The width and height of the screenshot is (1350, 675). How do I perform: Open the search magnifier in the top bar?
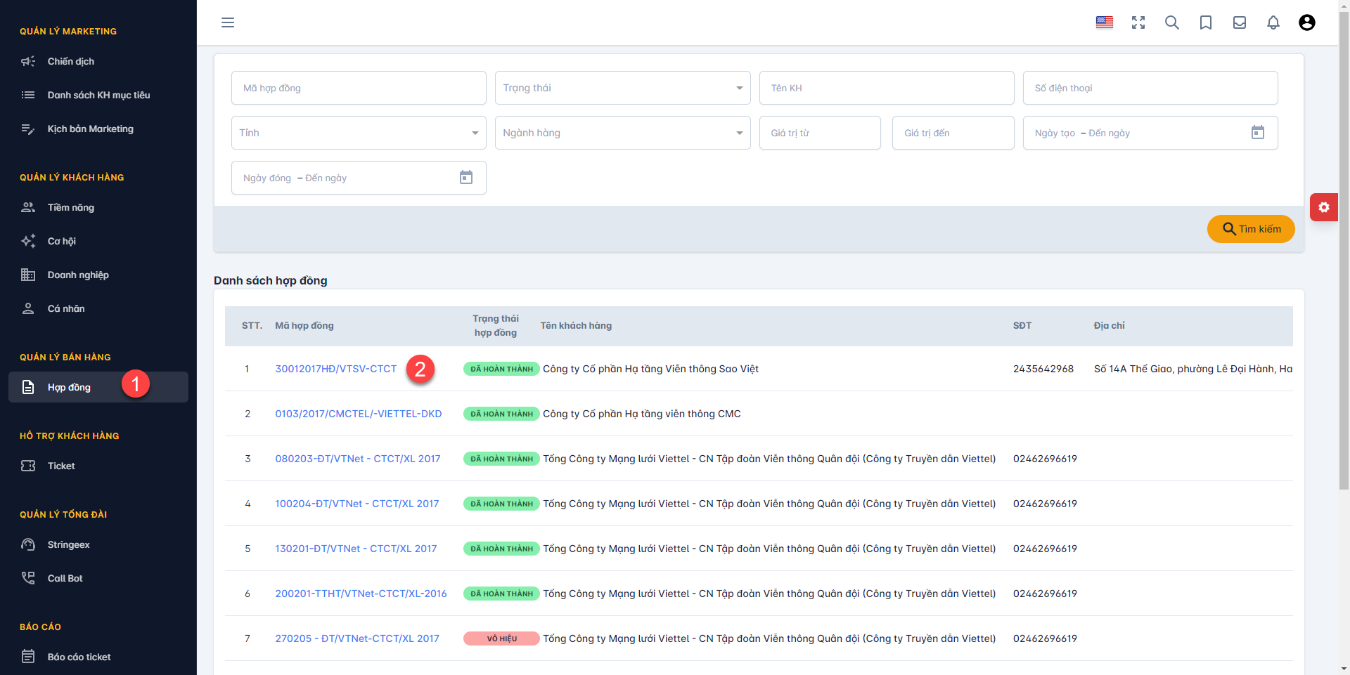(1172, 22)
